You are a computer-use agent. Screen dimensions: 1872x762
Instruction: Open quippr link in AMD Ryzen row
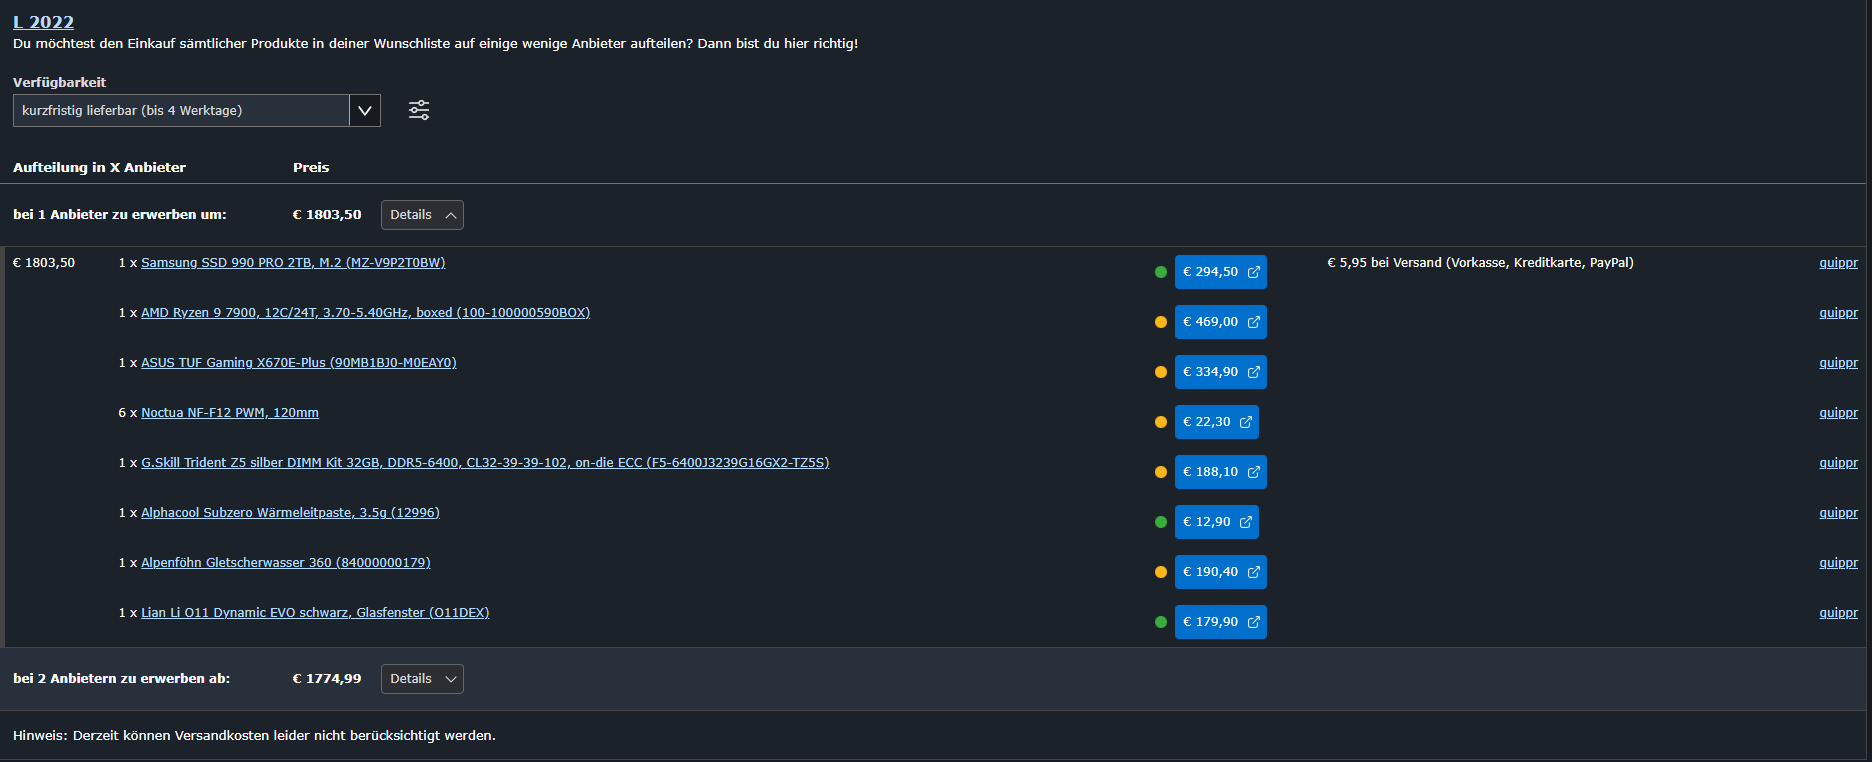pos(1838,313)
